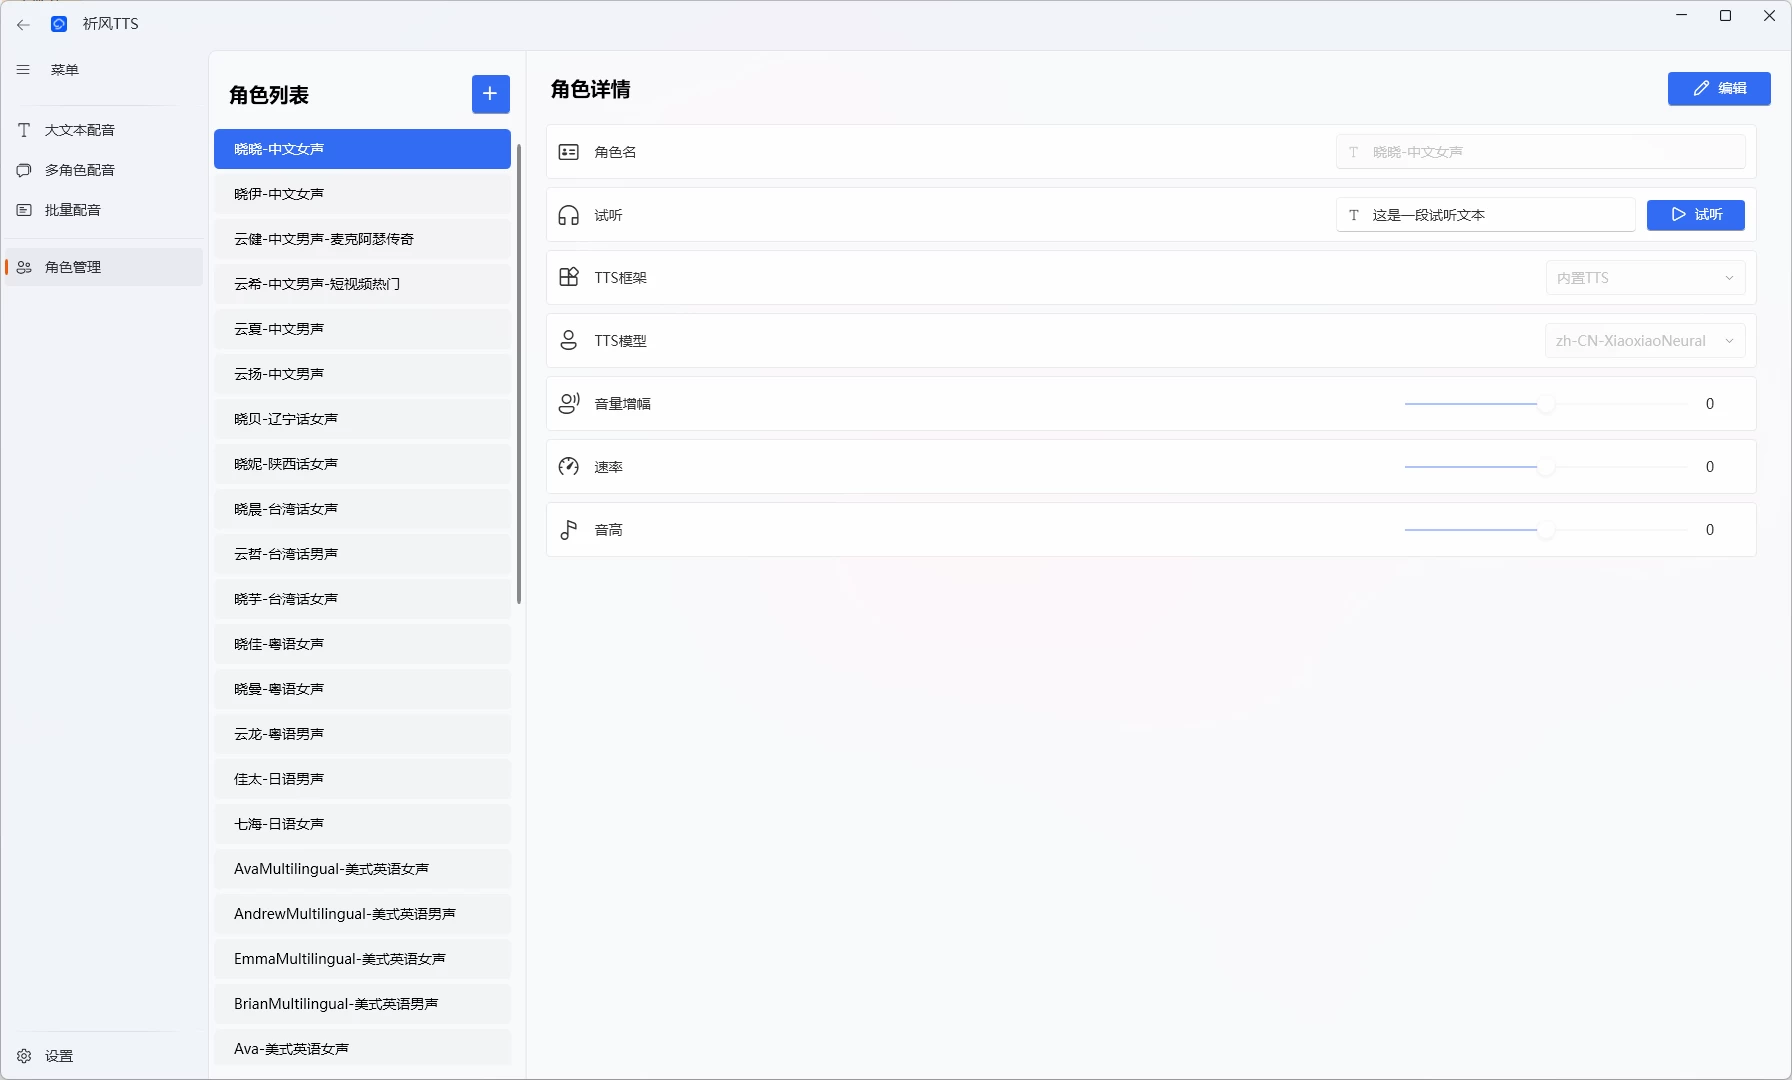The height and width of the screenshot is (1080, 1792).
Task: Click the 大文本配音 text icon
Action: 24,130
